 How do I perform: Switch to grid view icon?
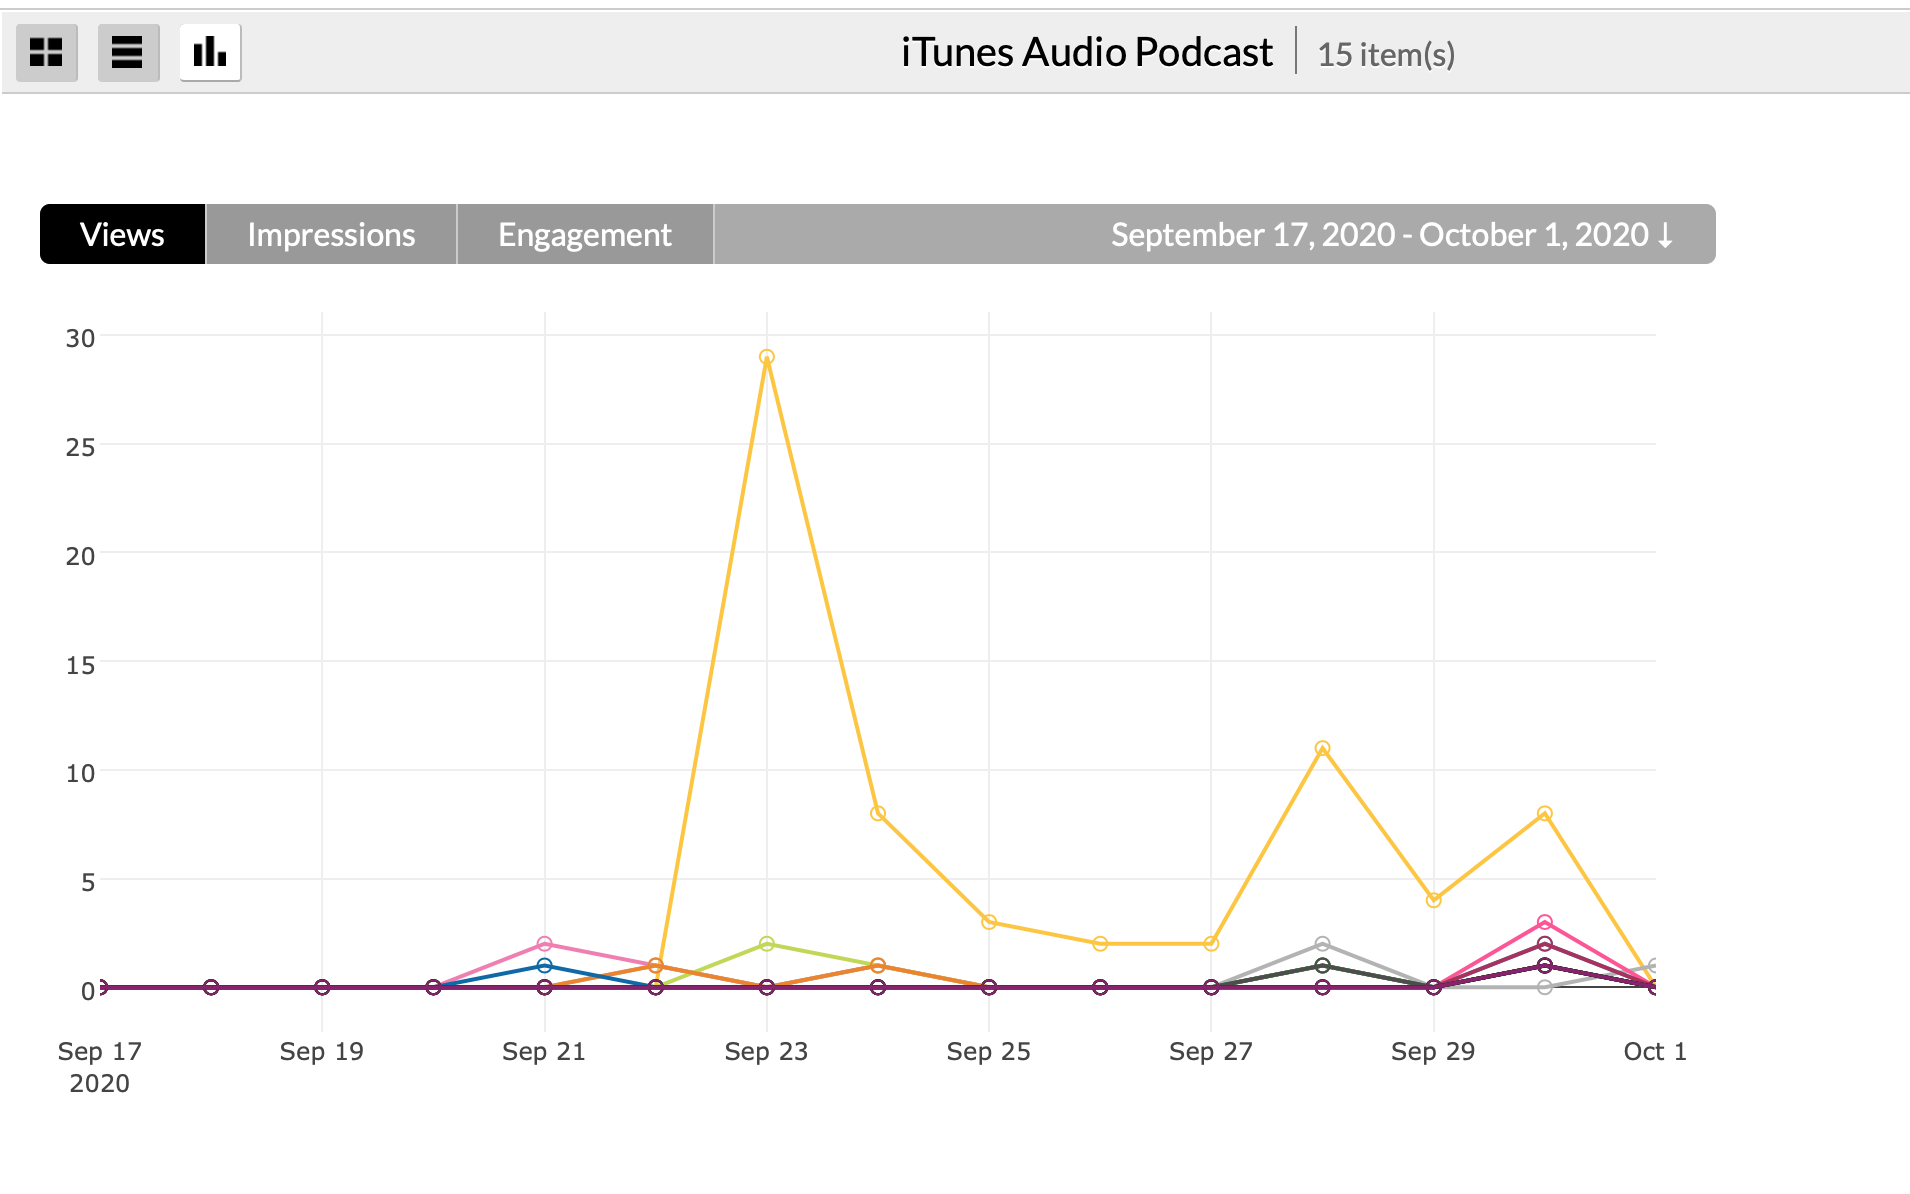pos(47,52)
